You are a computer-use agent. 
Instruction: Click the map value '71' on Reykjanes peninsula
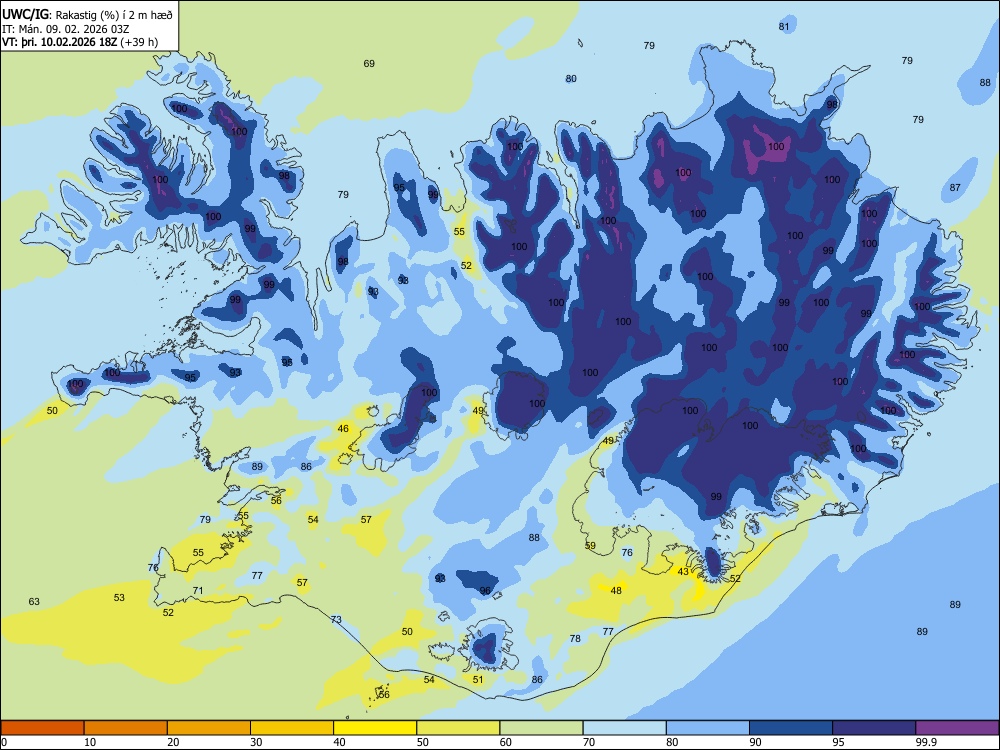coord(198,591)
